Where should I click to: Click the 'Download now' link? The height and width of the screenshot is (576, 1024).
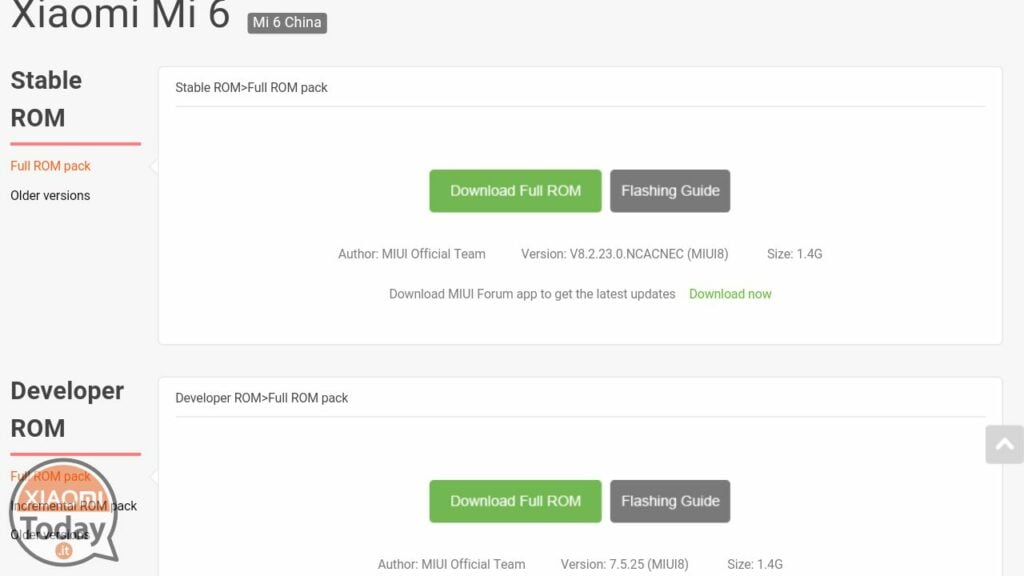[730, 294]
